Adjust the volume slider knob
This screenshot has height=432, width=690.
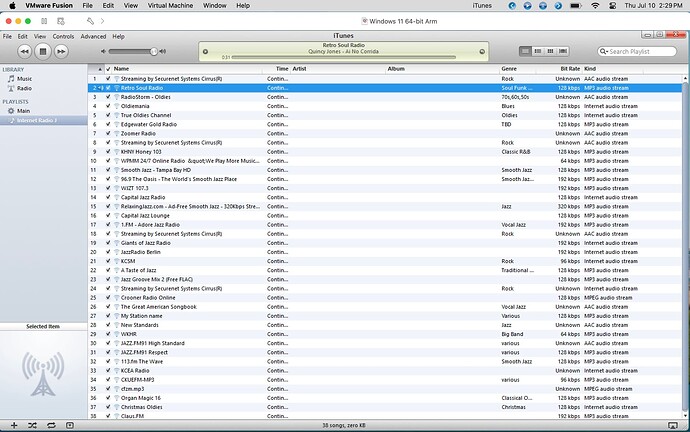tap(154, 51)
